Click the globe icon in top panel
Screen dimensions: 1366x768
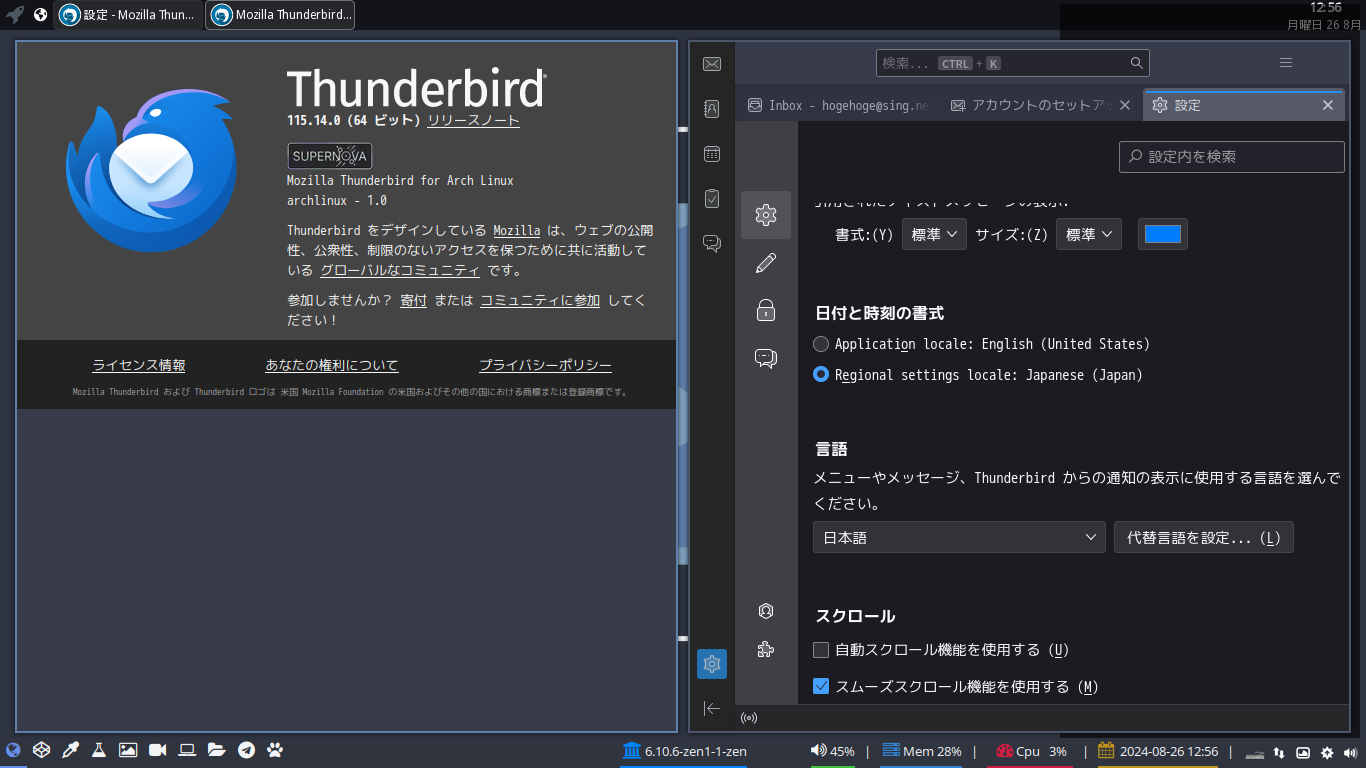(x=41, y=15)
